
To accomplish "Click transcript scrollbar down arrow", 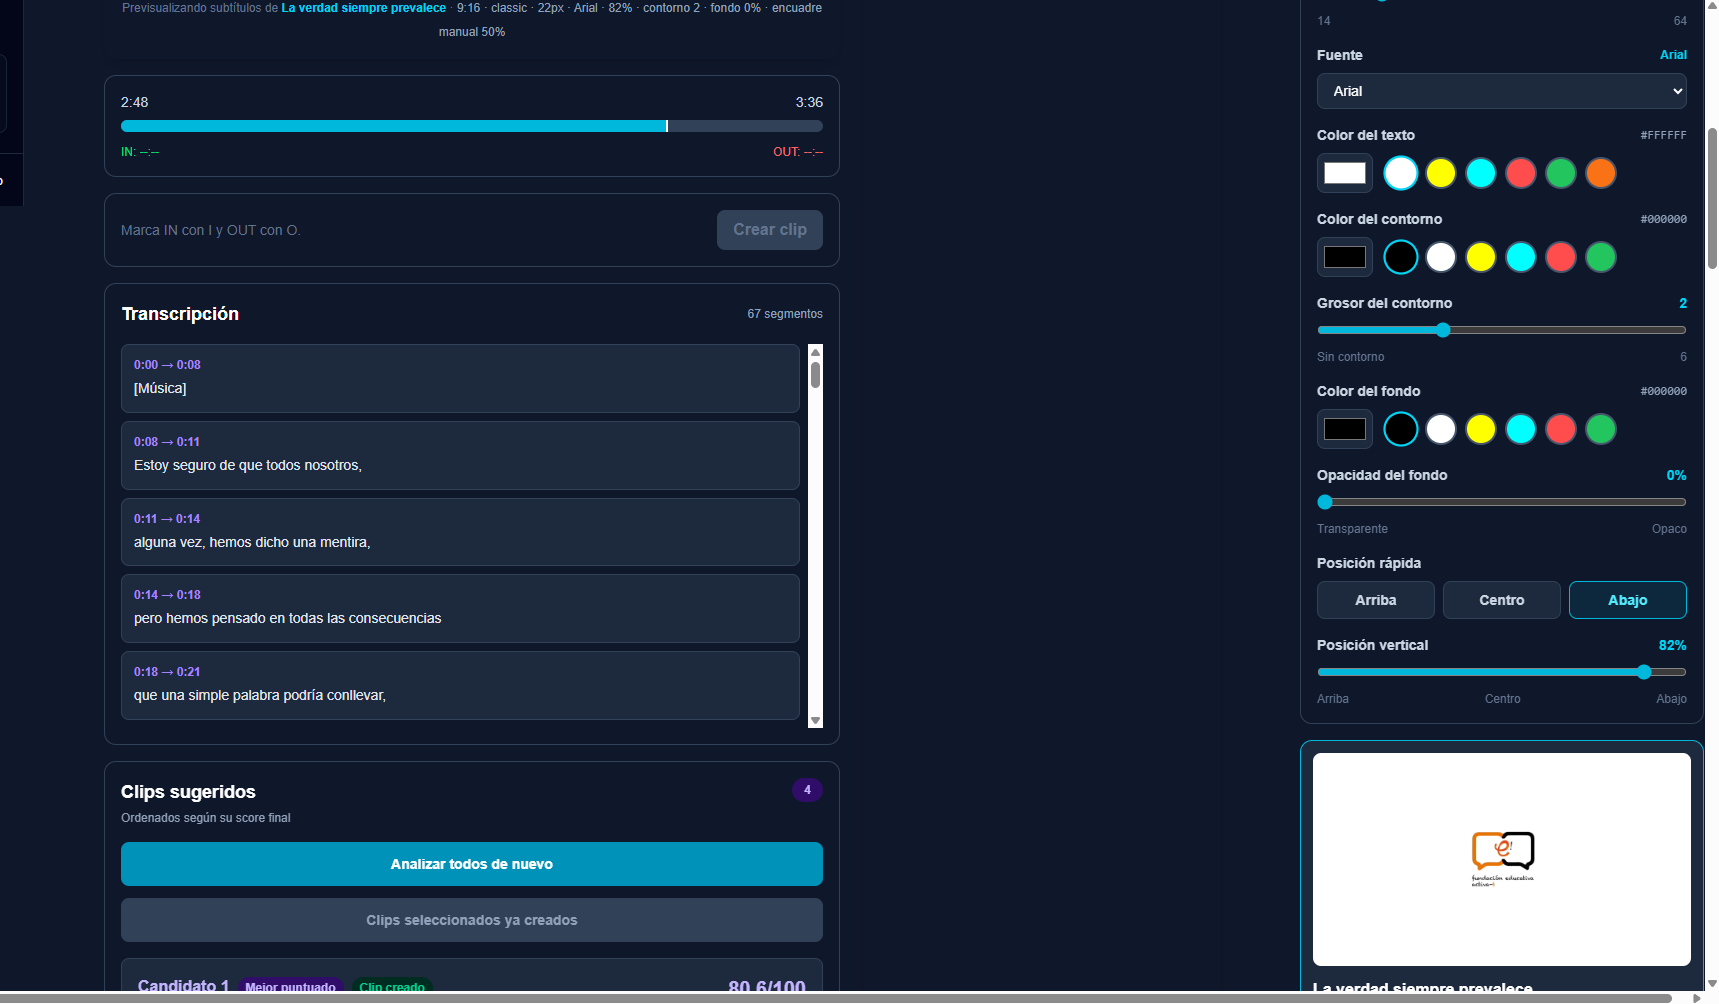I will point(816,720).
